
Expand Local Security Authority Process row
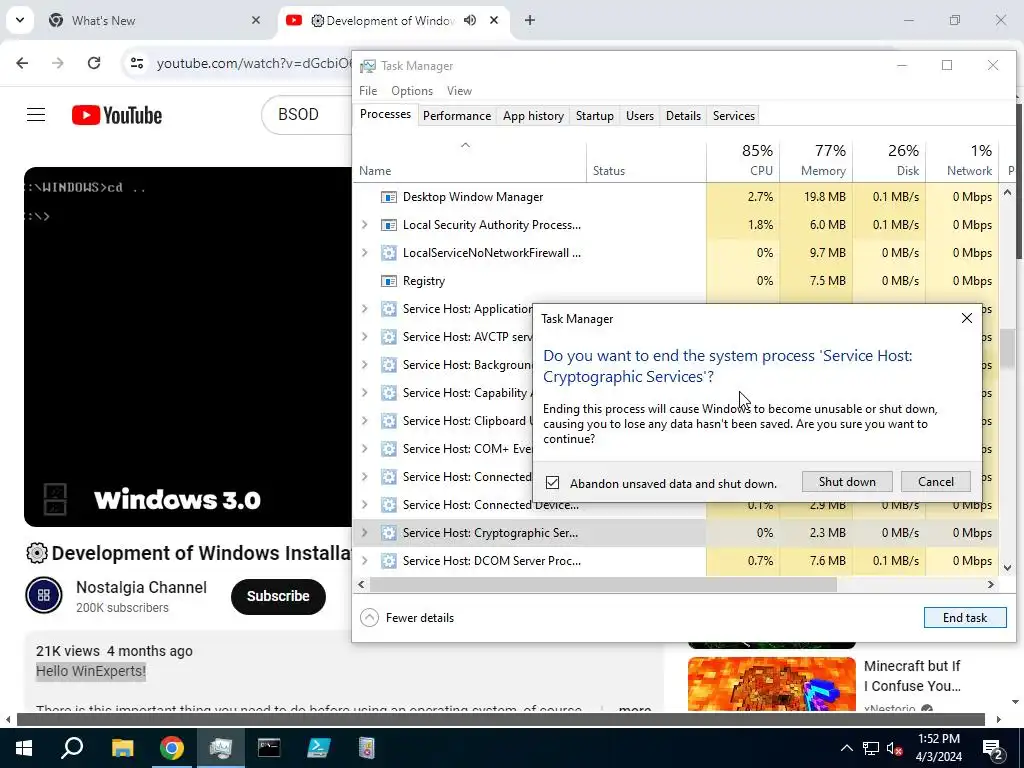tap(364, 225)
